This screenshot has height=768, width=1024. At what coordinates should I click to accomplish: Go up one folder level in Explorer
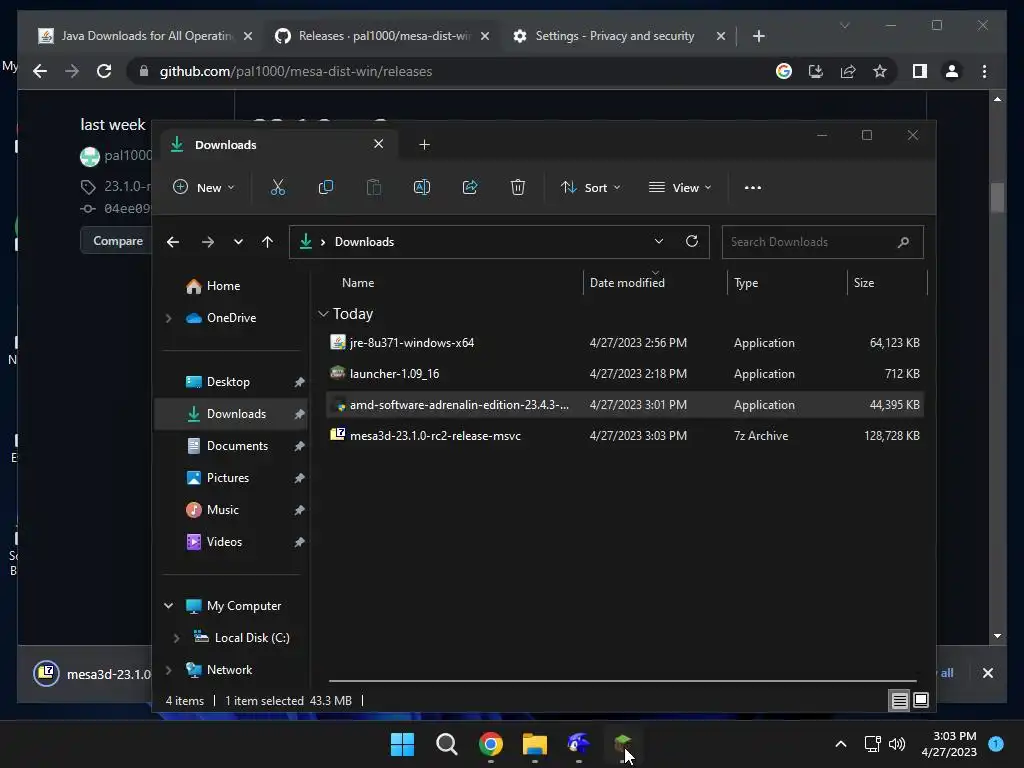pyautogui.click(x=267, y=242)
